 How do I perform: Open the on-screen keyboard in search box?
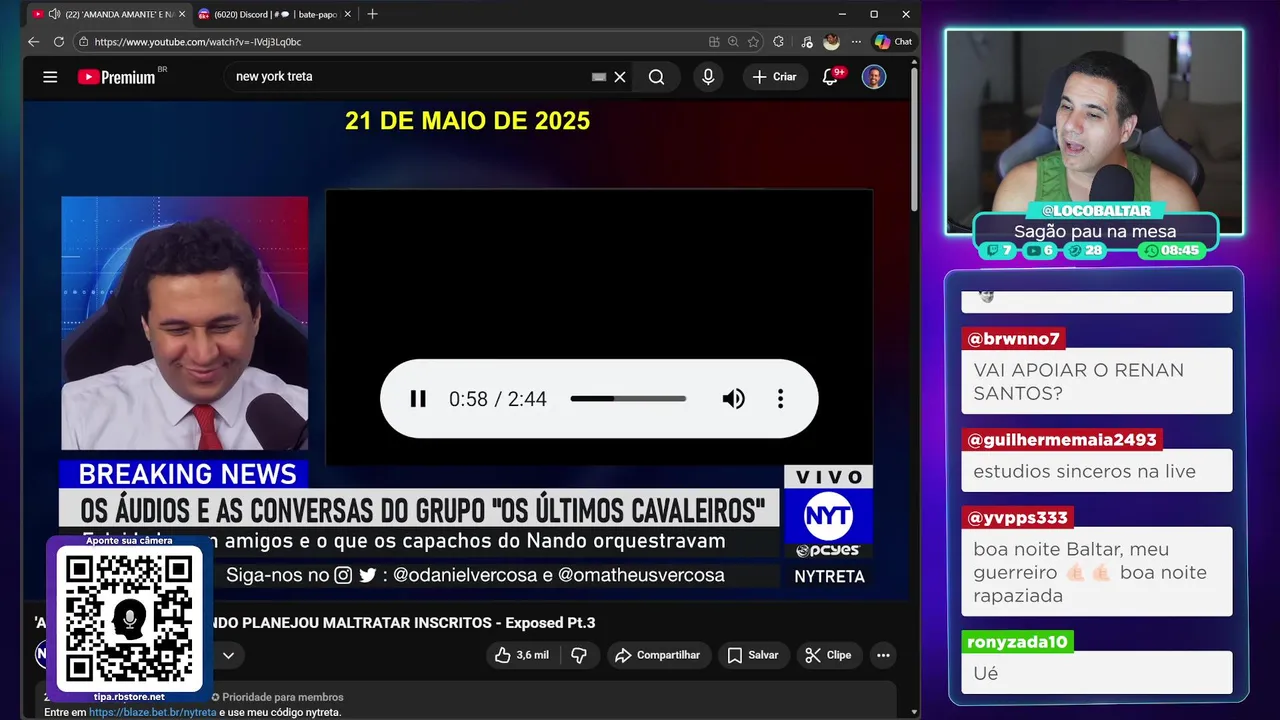coord(599,77)
